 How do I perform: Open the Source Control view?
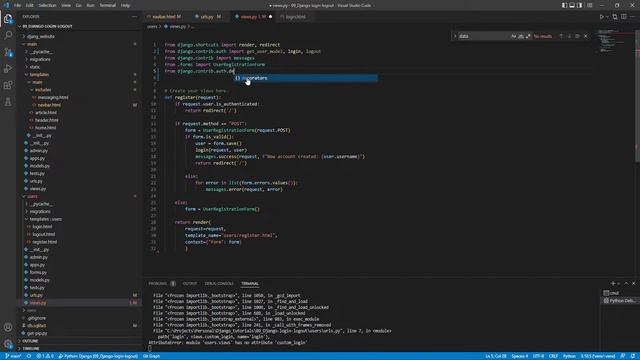[8, 52]
